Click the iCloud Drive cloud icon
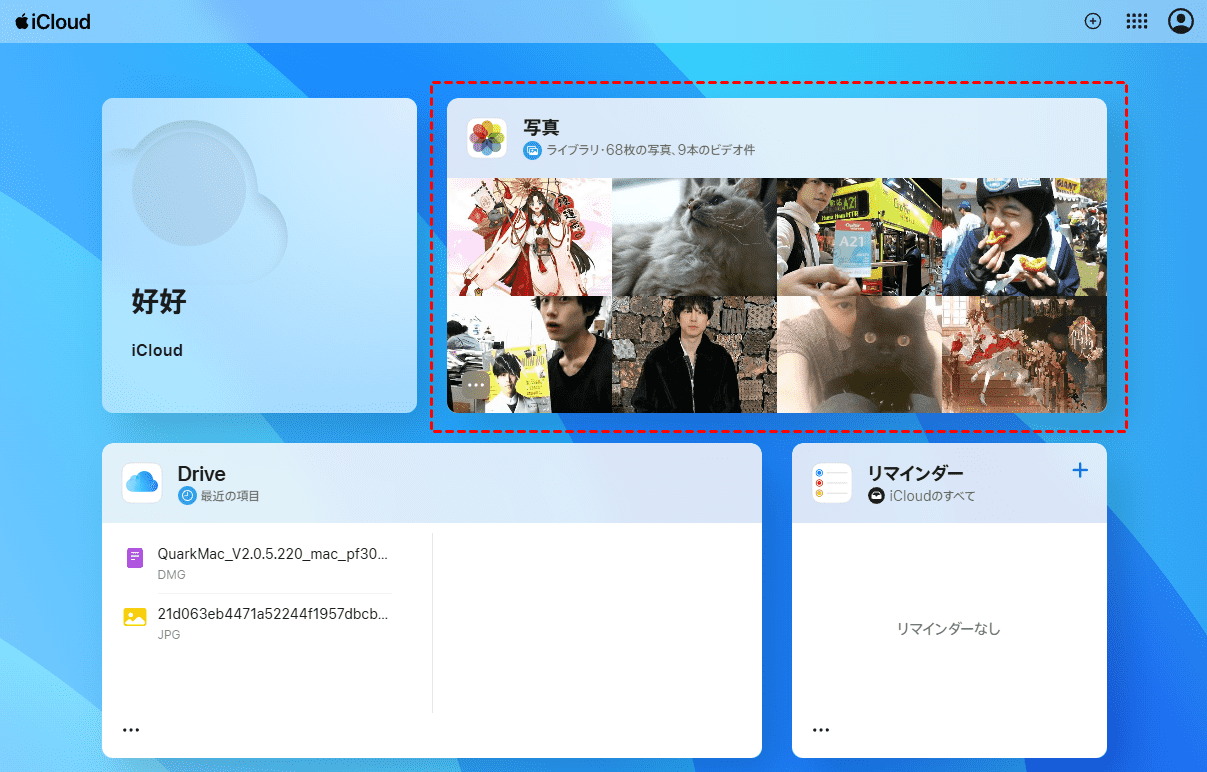Viewport: 1207px width, 772px height. [142, 483]
